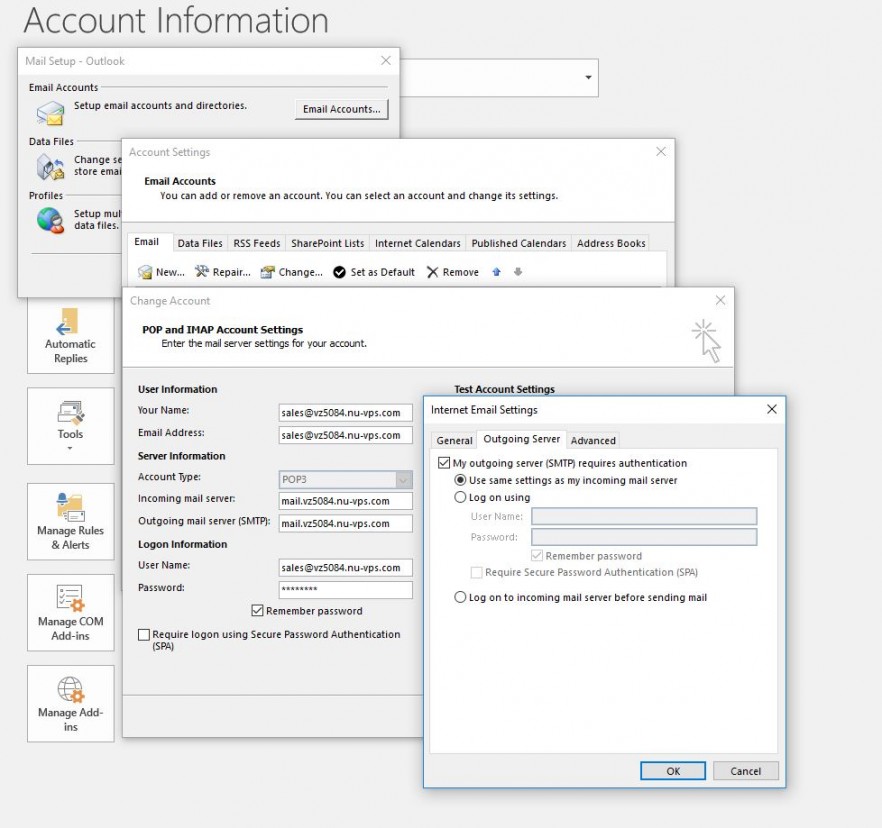The width and height of the screenshot is (882, 828).
Task: Toggle outgoing server requires authentication checkbox
Action: tap(444, 463)
